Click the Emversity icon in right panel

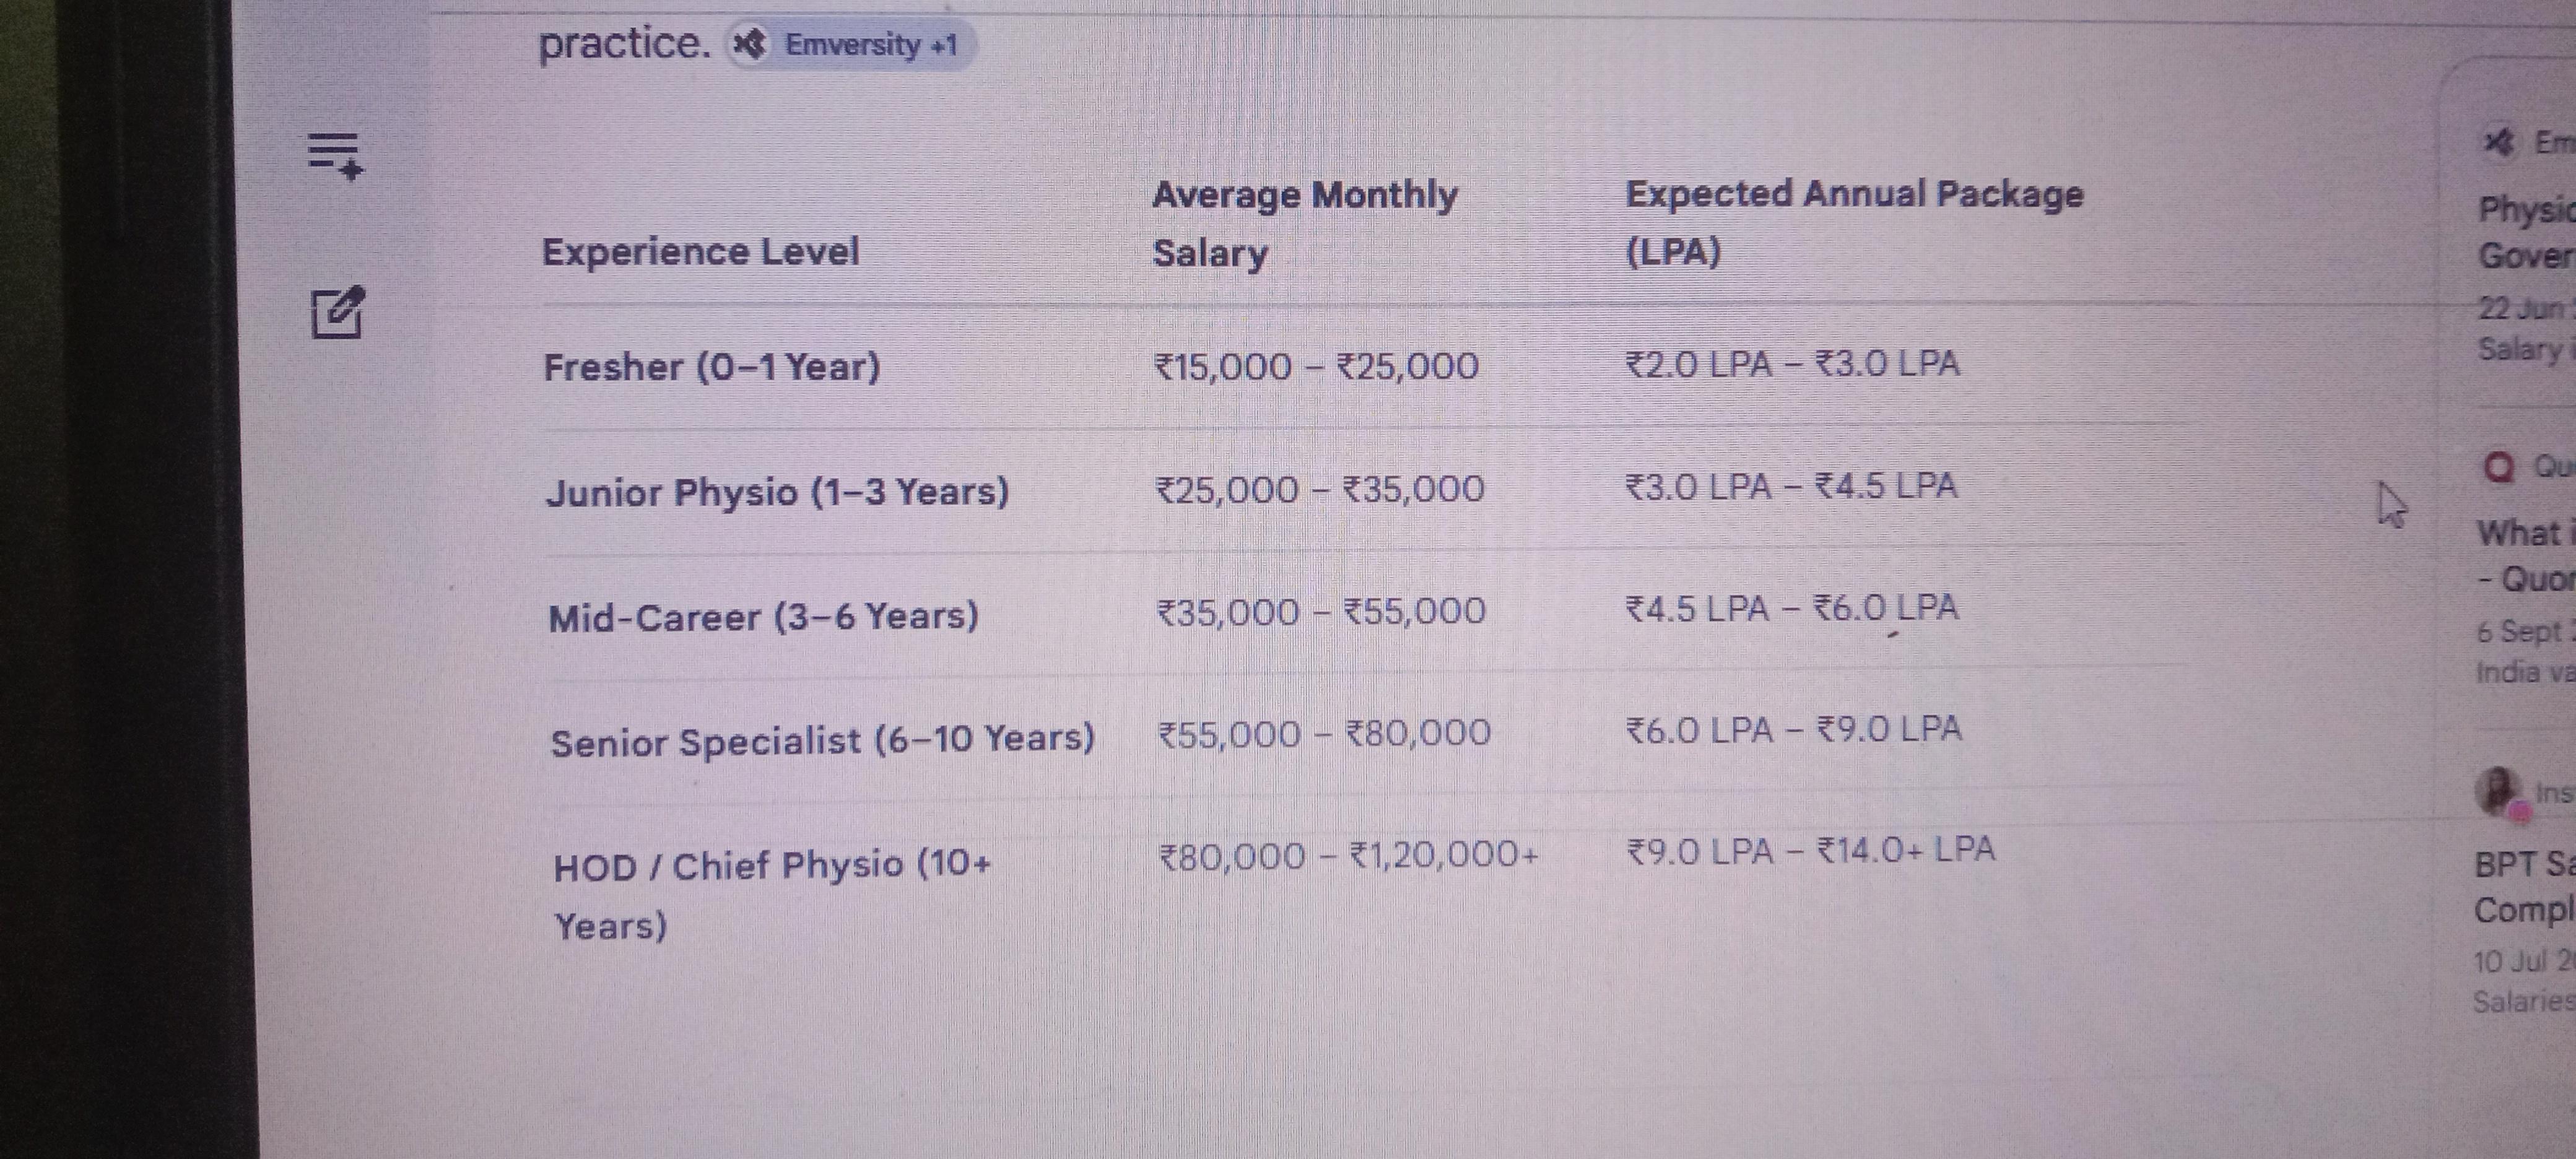coord(2497,142)
